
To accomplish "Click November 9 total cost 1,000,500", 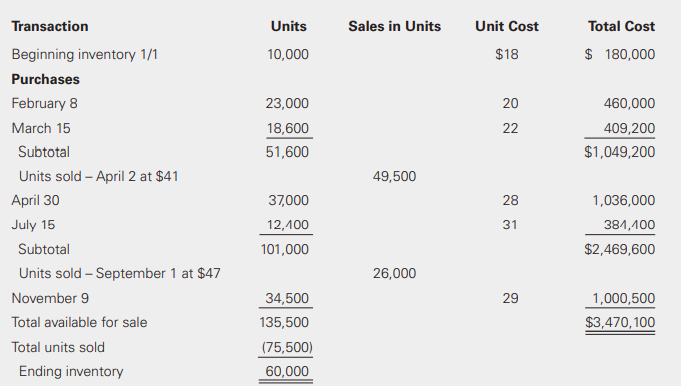I will (624, 298).
